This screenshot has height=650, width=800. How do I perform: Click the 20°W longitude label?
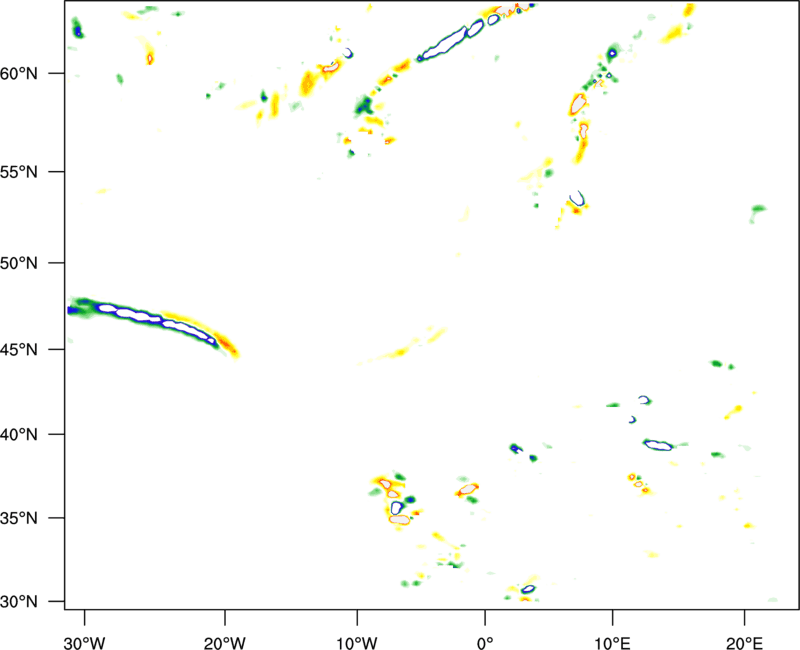coord(224,643)
